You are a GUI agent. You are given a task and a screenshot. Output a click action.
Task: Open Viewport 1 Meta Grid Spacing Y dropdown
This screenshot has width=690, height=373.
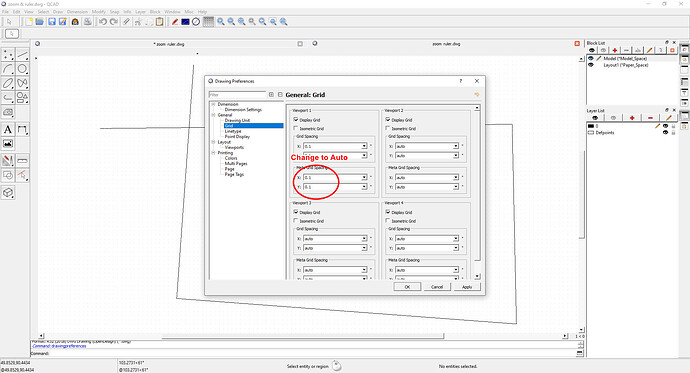click(364, 187)
